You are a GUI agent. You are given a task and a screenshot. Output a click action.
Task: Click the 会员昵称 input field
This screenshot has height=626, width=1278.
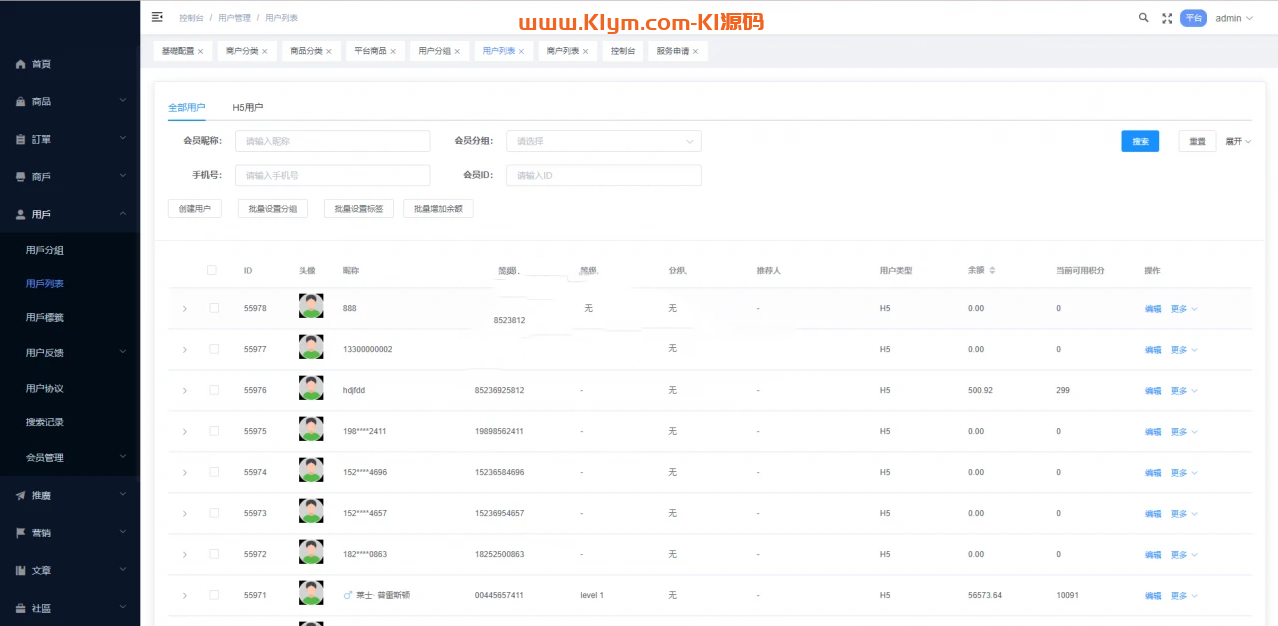332,141
